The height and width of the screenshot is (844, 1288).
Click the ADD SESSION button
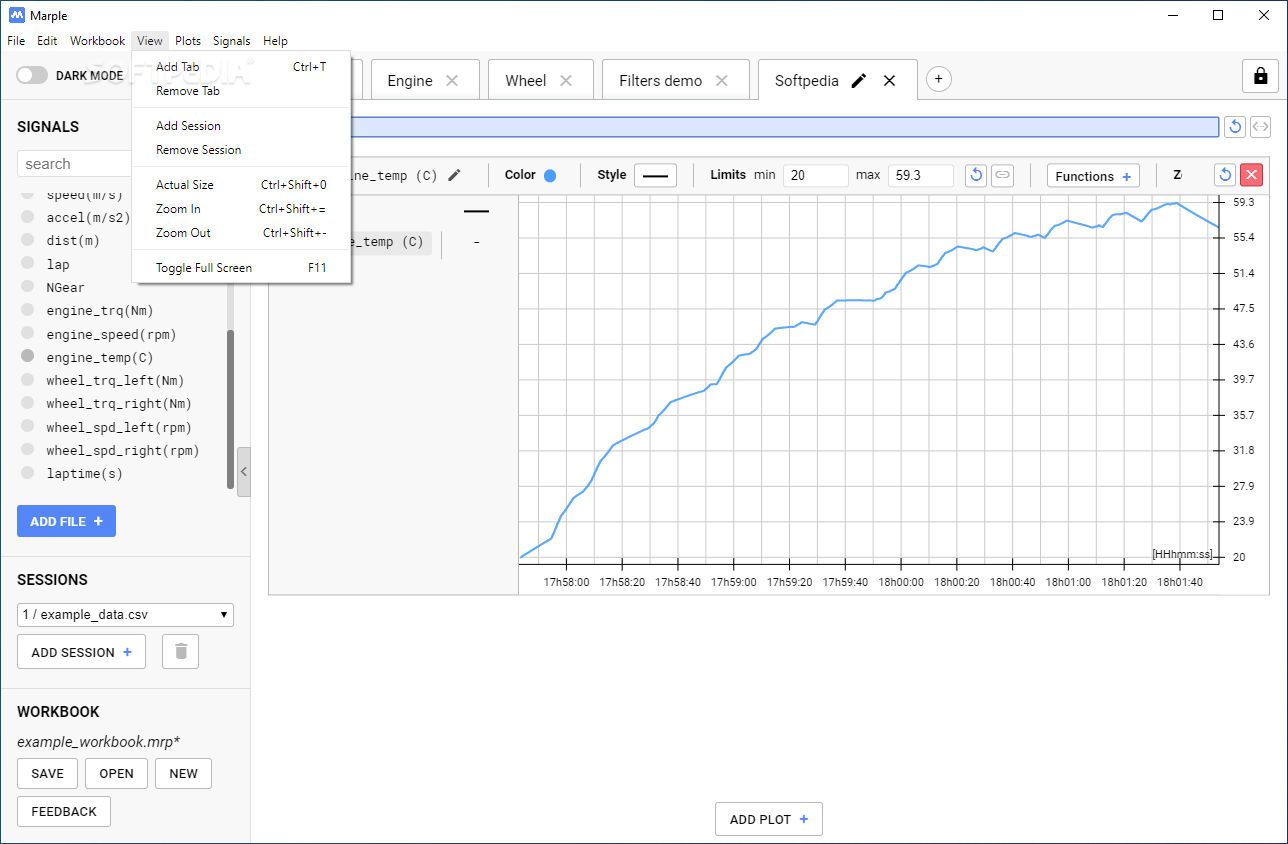[81, 652]
